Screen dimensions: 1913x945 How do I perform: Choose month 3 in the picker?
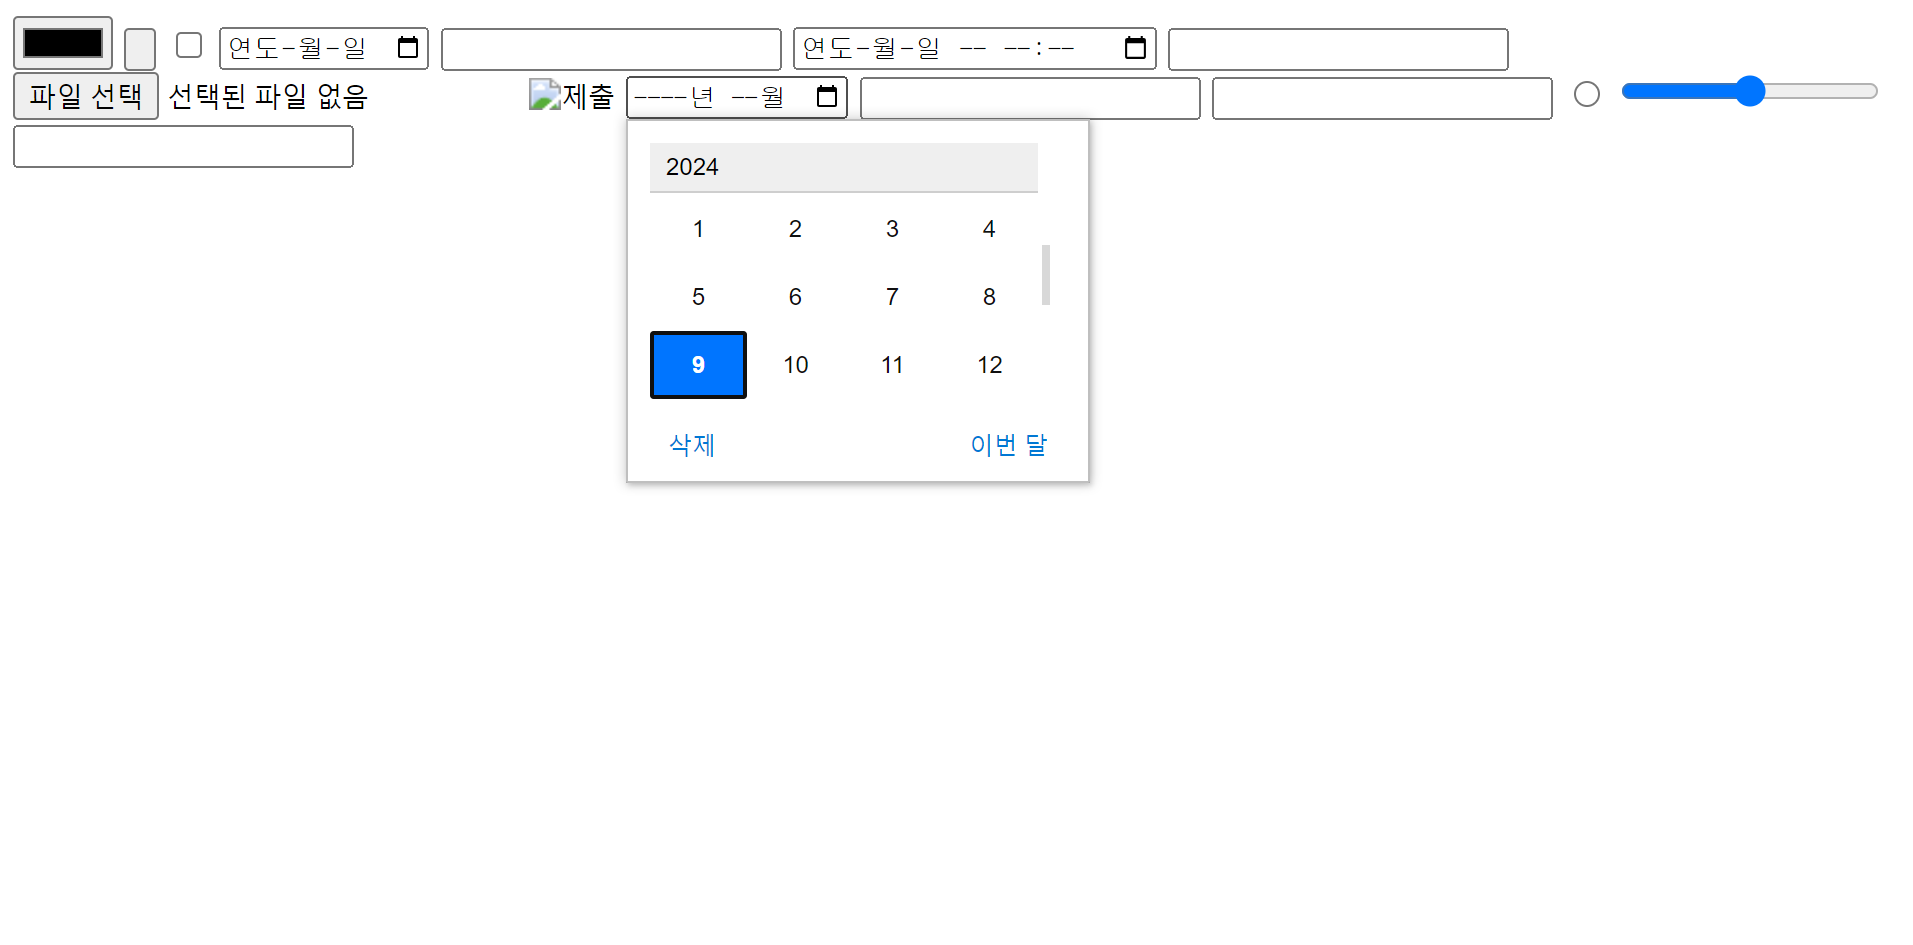892,229
